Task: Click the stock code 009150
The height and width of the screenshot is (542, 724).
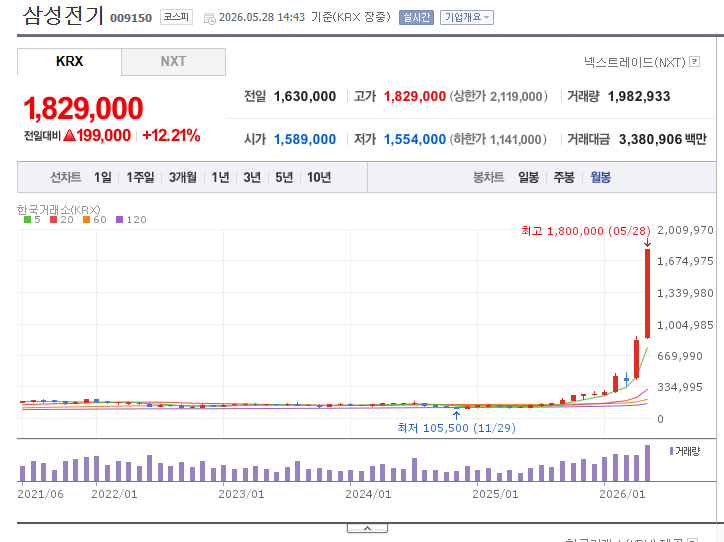Action: pyautogui.click(x=131, y=18)
